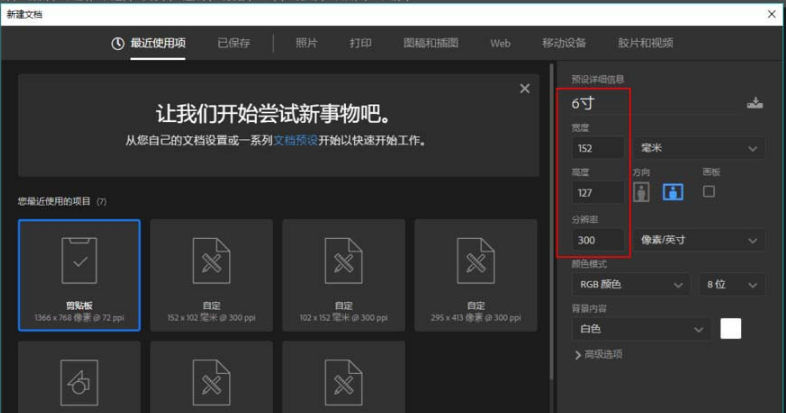Switch to the 最近使用项 tab
Screen dimensions: 786x413
158,43
